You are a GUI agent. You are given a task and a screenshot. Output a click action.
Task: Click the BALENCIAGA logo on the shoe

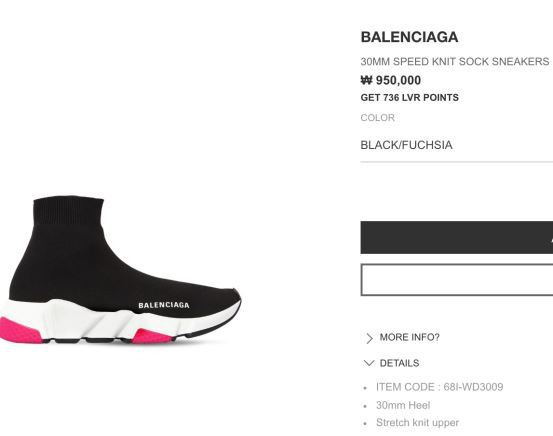pyautogui.click(x=164, y=305)
